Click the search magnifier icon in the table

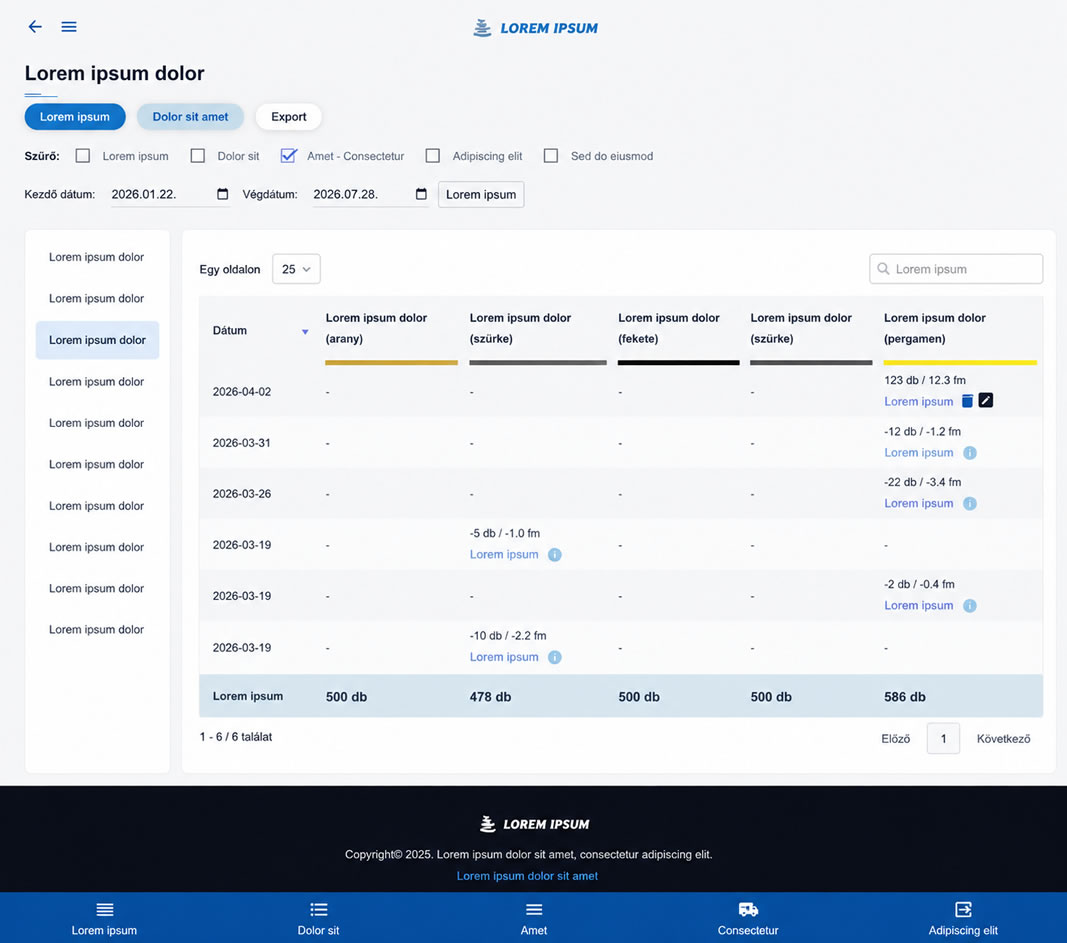coord(883,269)
